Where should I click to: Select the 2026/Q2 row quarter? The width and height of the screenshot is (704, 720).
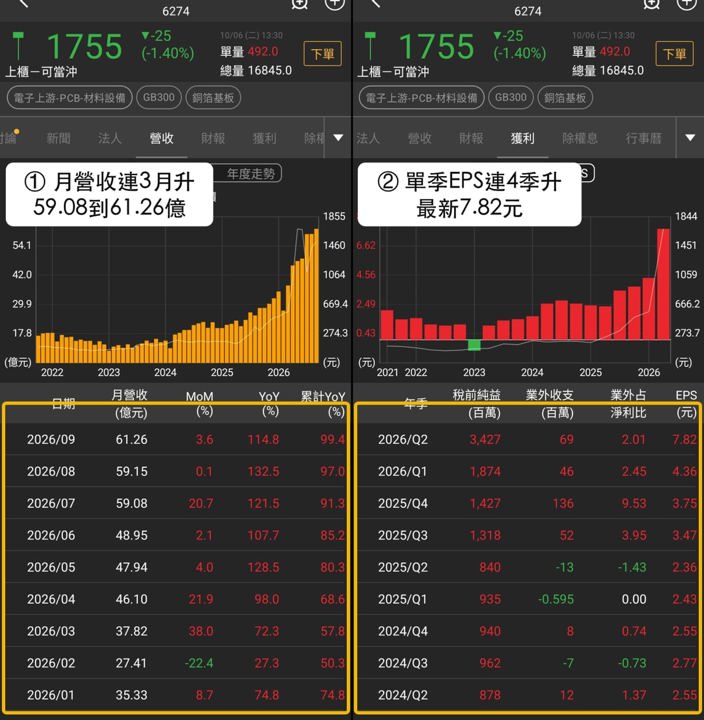[x=403, y=439]
